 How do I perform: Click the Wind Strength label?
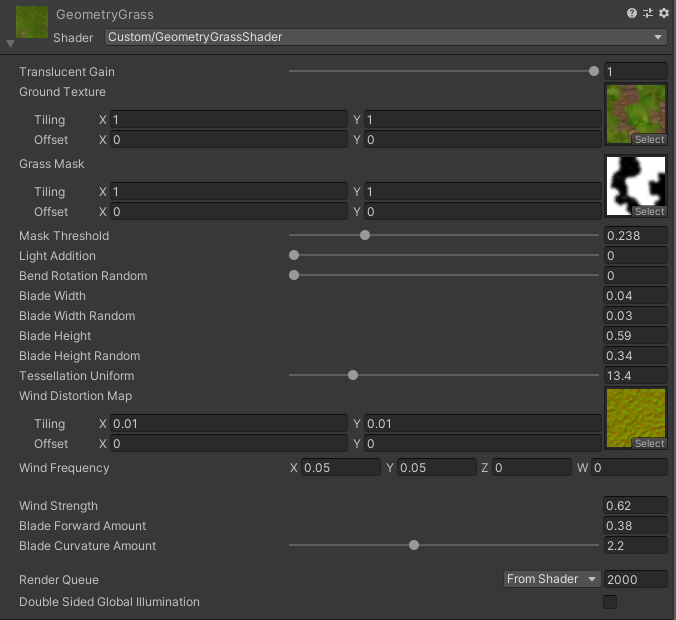pyautogui.click(x=58, y=506)
